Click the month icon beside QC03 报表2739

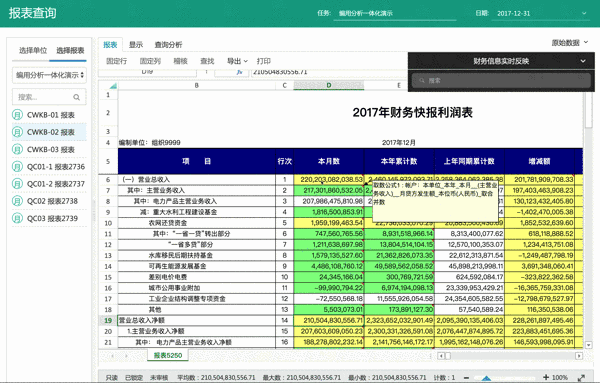pyautogui.click(x=17, y=218)
